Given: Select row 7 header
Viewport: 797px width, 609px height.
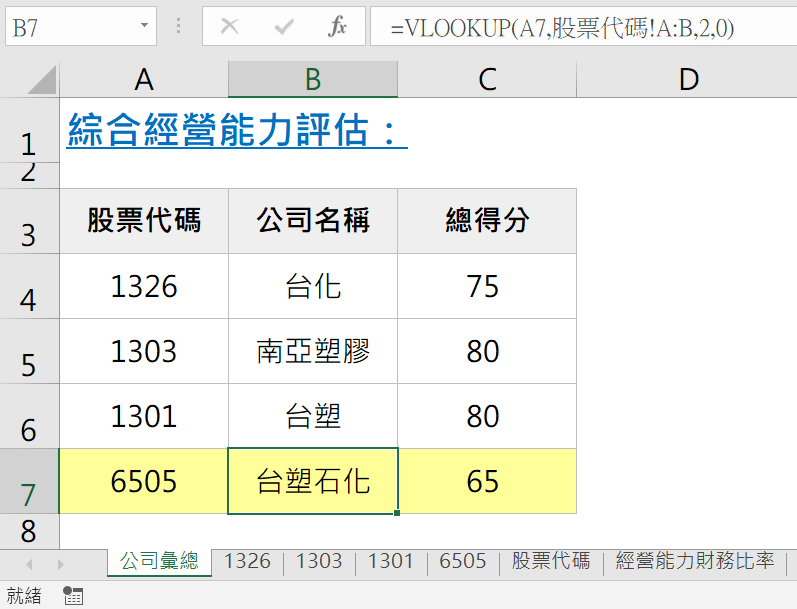Looking at the screenshot, I should pos(29,481).
